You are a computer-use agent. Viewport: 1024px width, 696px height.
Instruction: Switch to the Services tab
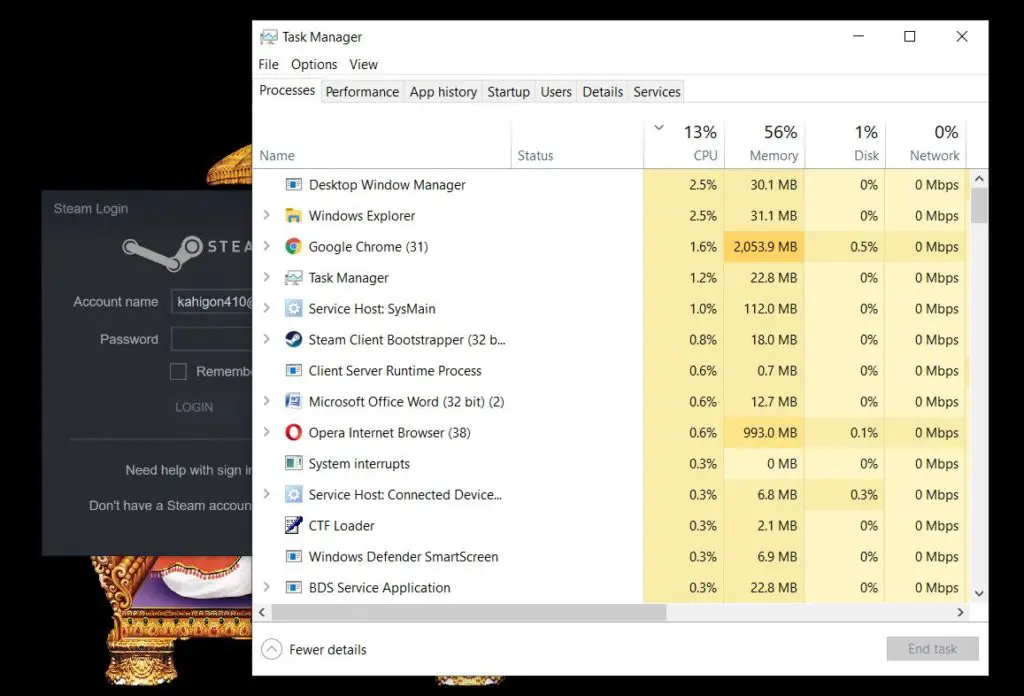(657, 92)
